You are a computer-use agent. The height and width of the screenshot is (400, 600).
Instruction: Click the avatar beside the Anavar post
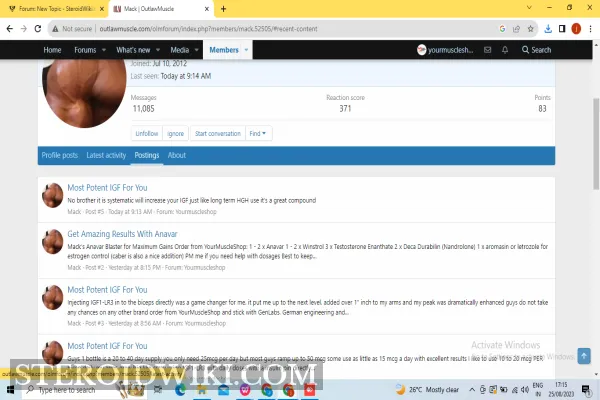pyautogui.click(x=52, y=242)
